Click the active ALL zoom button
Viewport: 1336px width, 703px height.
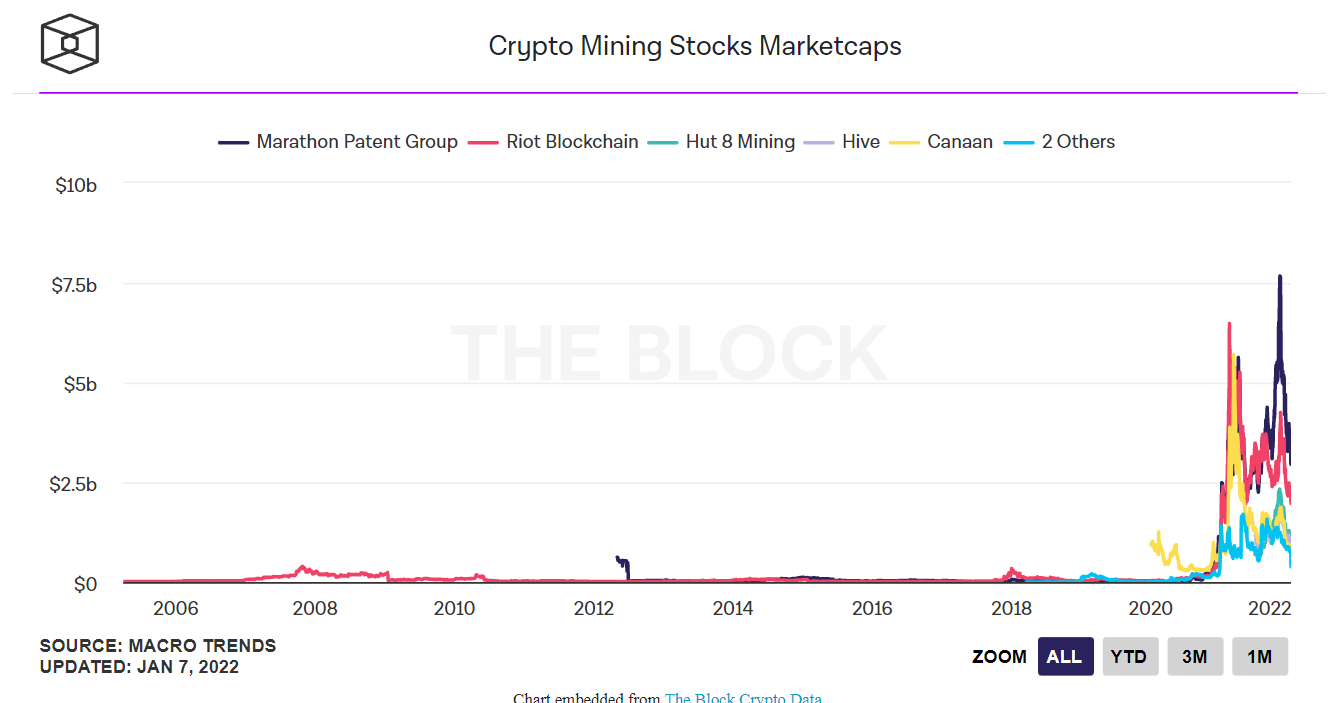click(1065, 656)
